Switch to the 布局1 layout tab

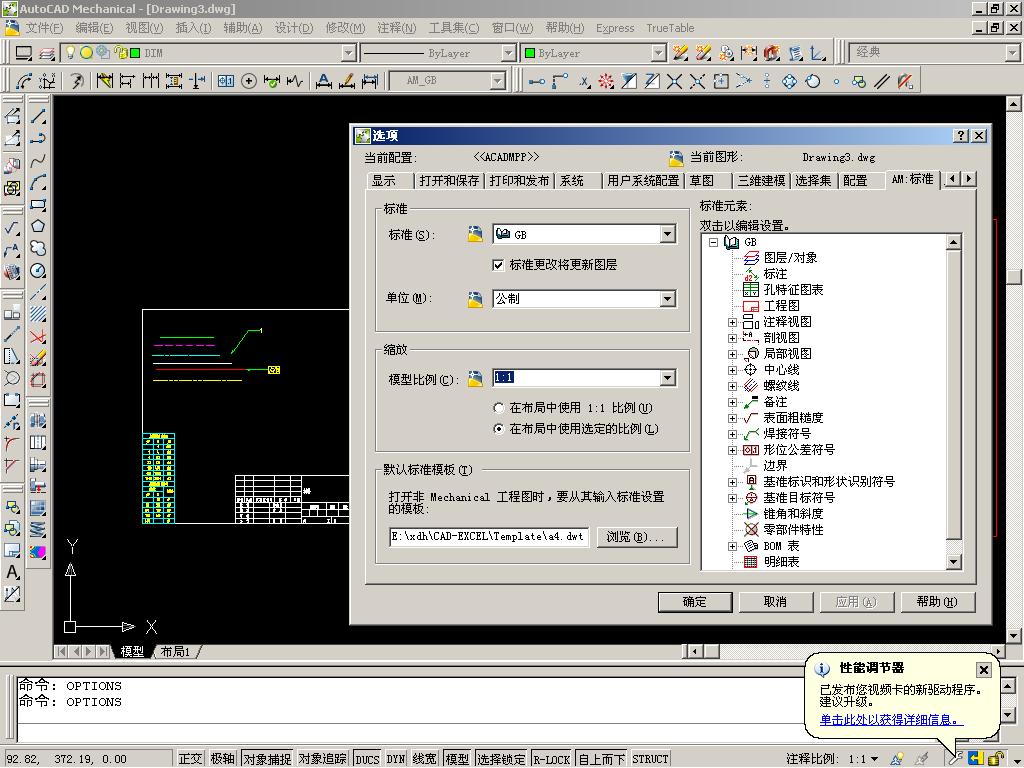[x=175, y=652]
